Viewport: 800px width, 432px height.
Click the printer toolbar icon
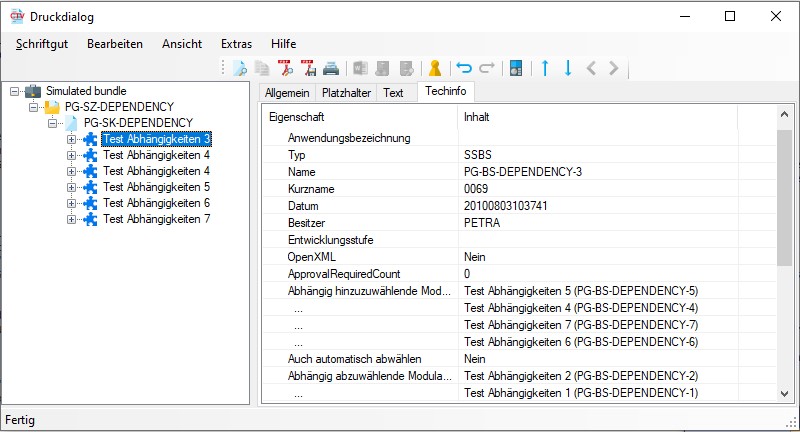click(x=331, y=69)
